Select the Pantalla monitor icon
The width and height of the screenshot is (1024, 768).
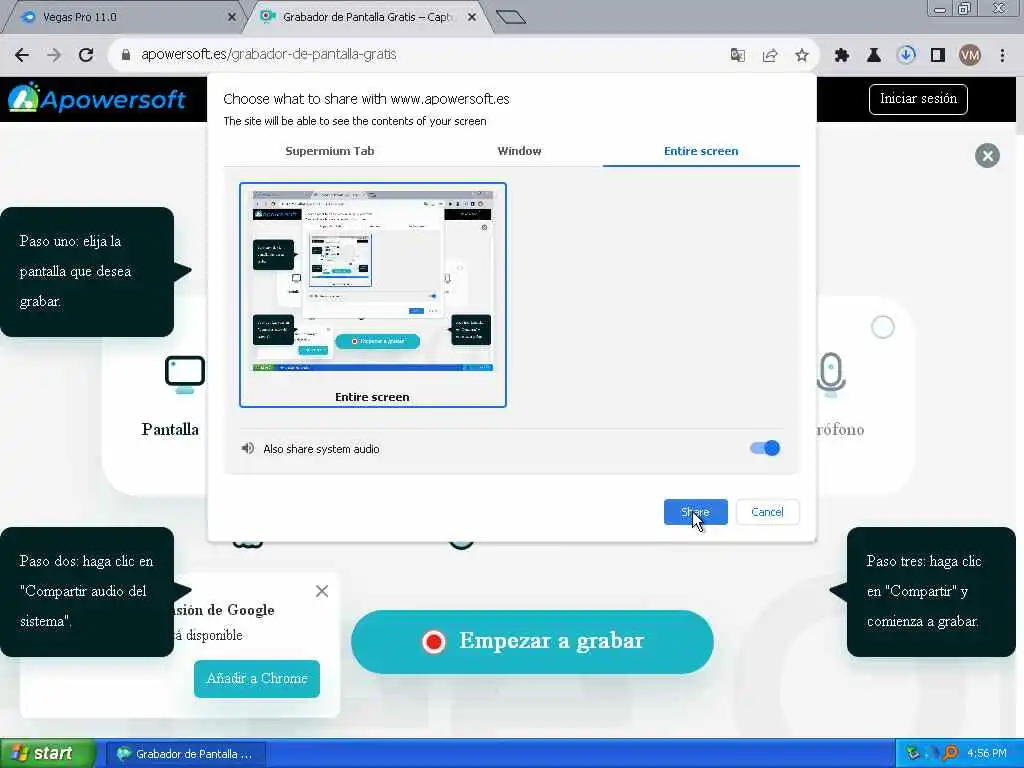[185, 374]
